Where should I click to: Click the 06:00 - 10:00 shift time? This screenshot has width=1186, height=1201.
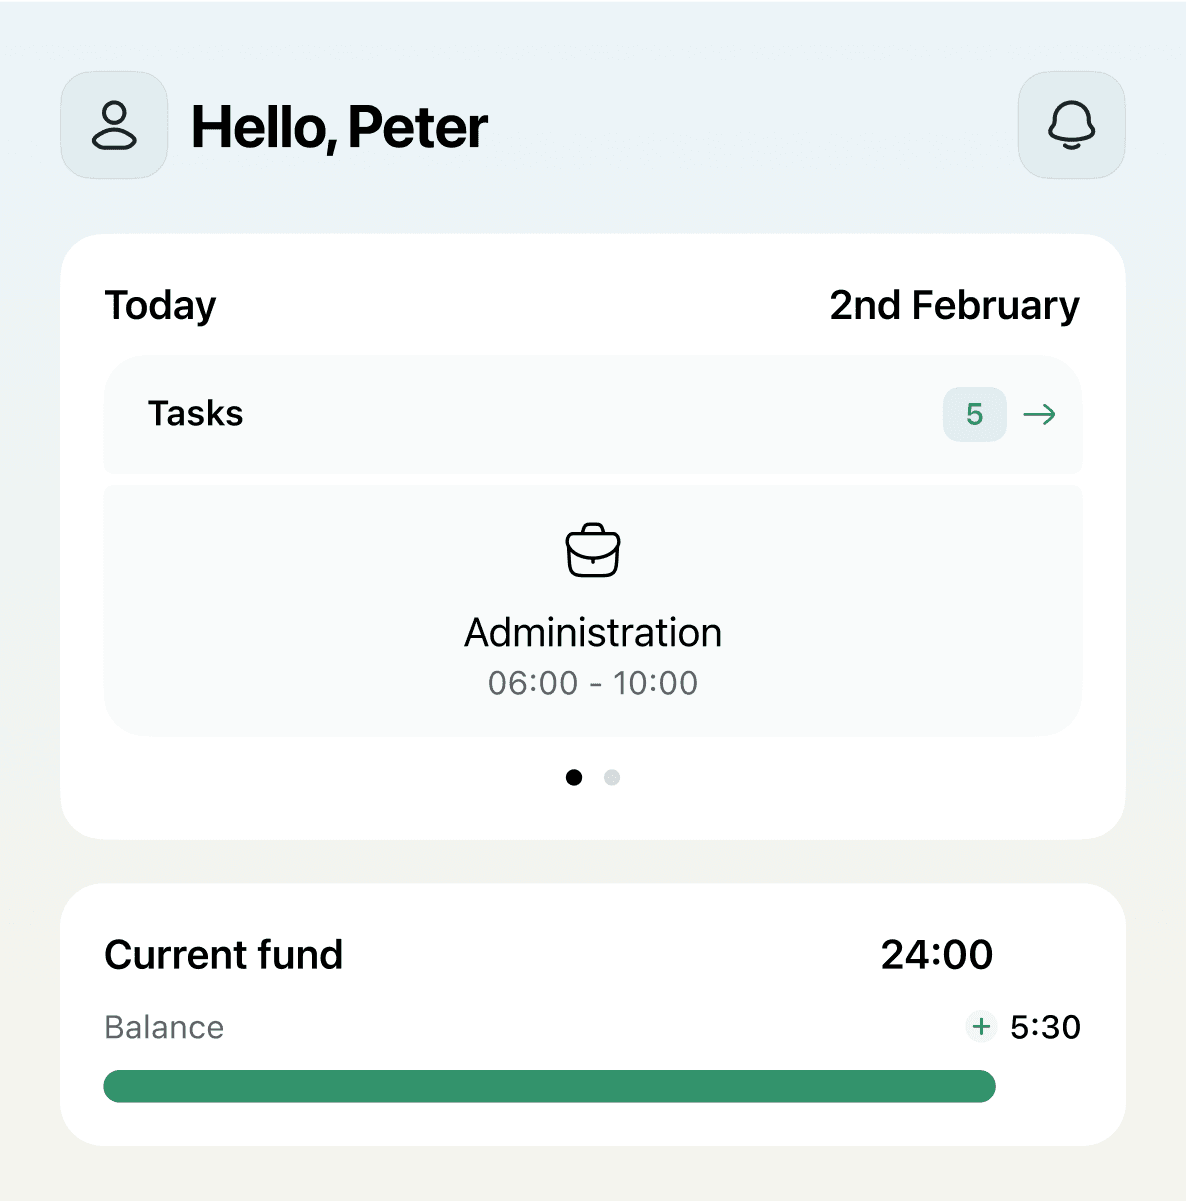click(593, 683)
